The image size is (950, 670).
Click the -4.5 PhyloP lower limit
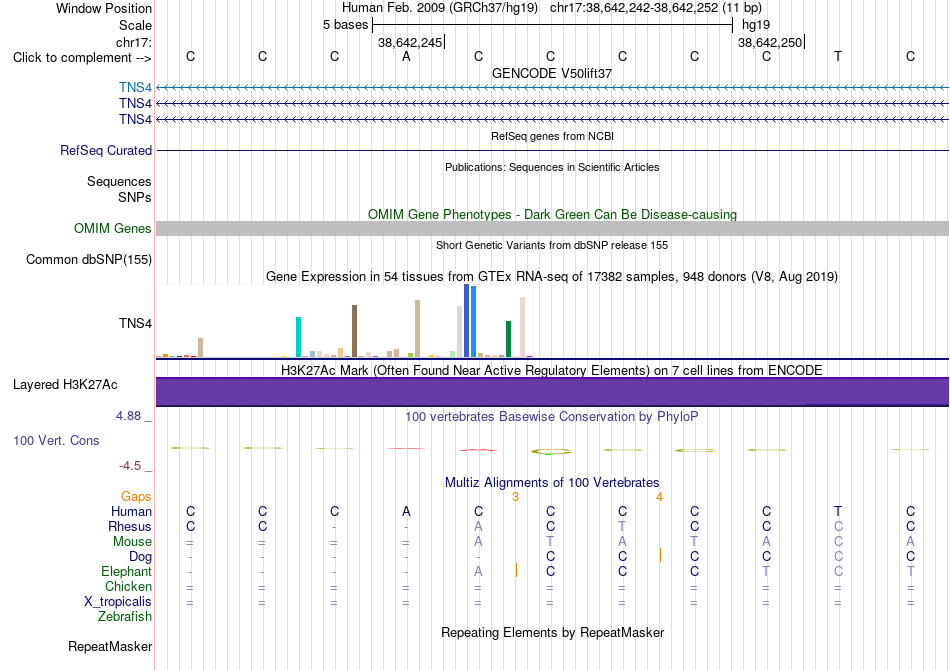coord(130,466)
